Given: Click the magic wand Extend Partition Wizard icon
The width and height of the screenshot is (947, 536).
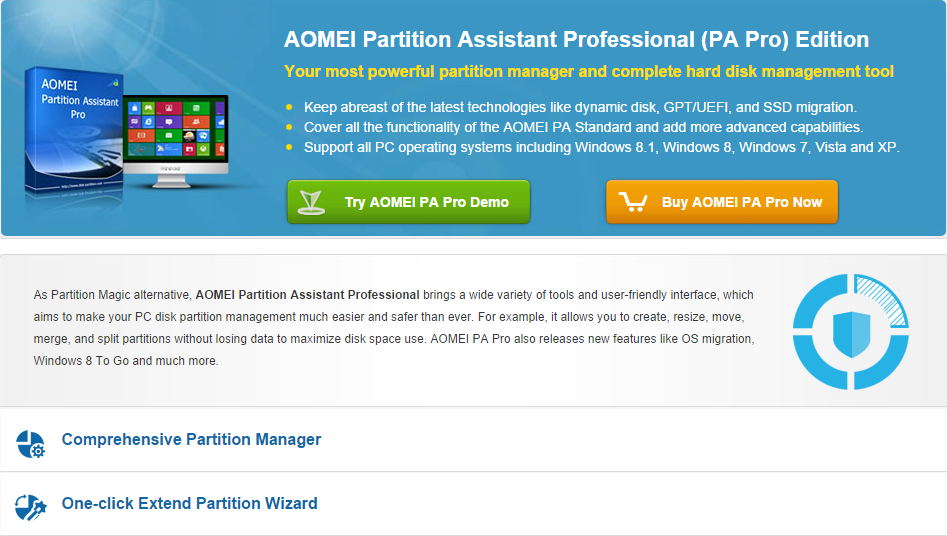Looking at the screenshot, I should [30, 508].
